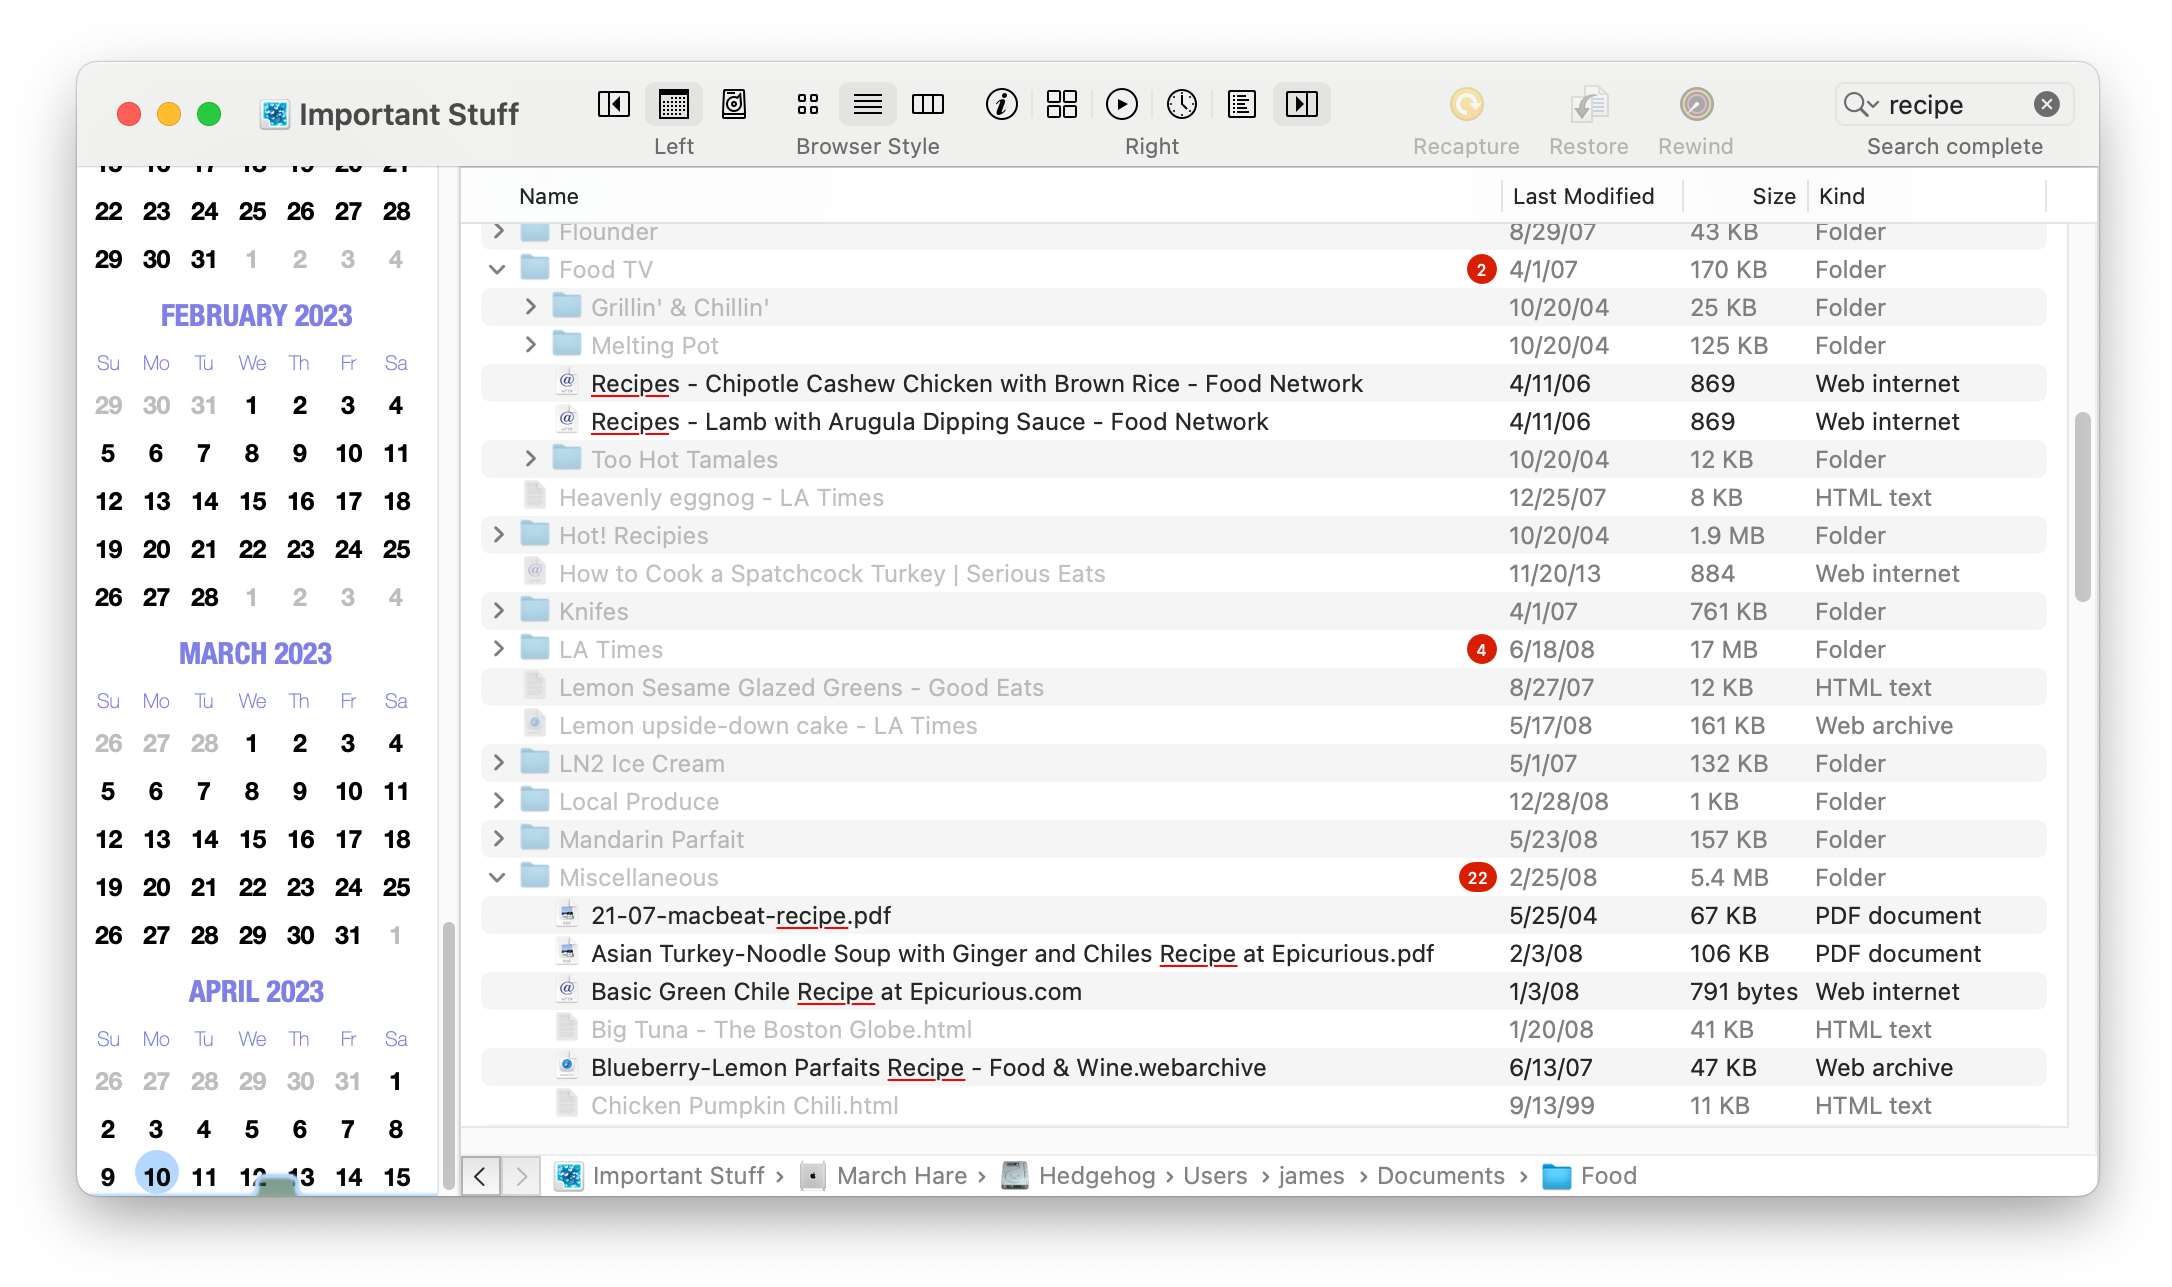The image size is (2172, 1287).
Task: Collapse the Food TV folder
Action: [498, 270]
